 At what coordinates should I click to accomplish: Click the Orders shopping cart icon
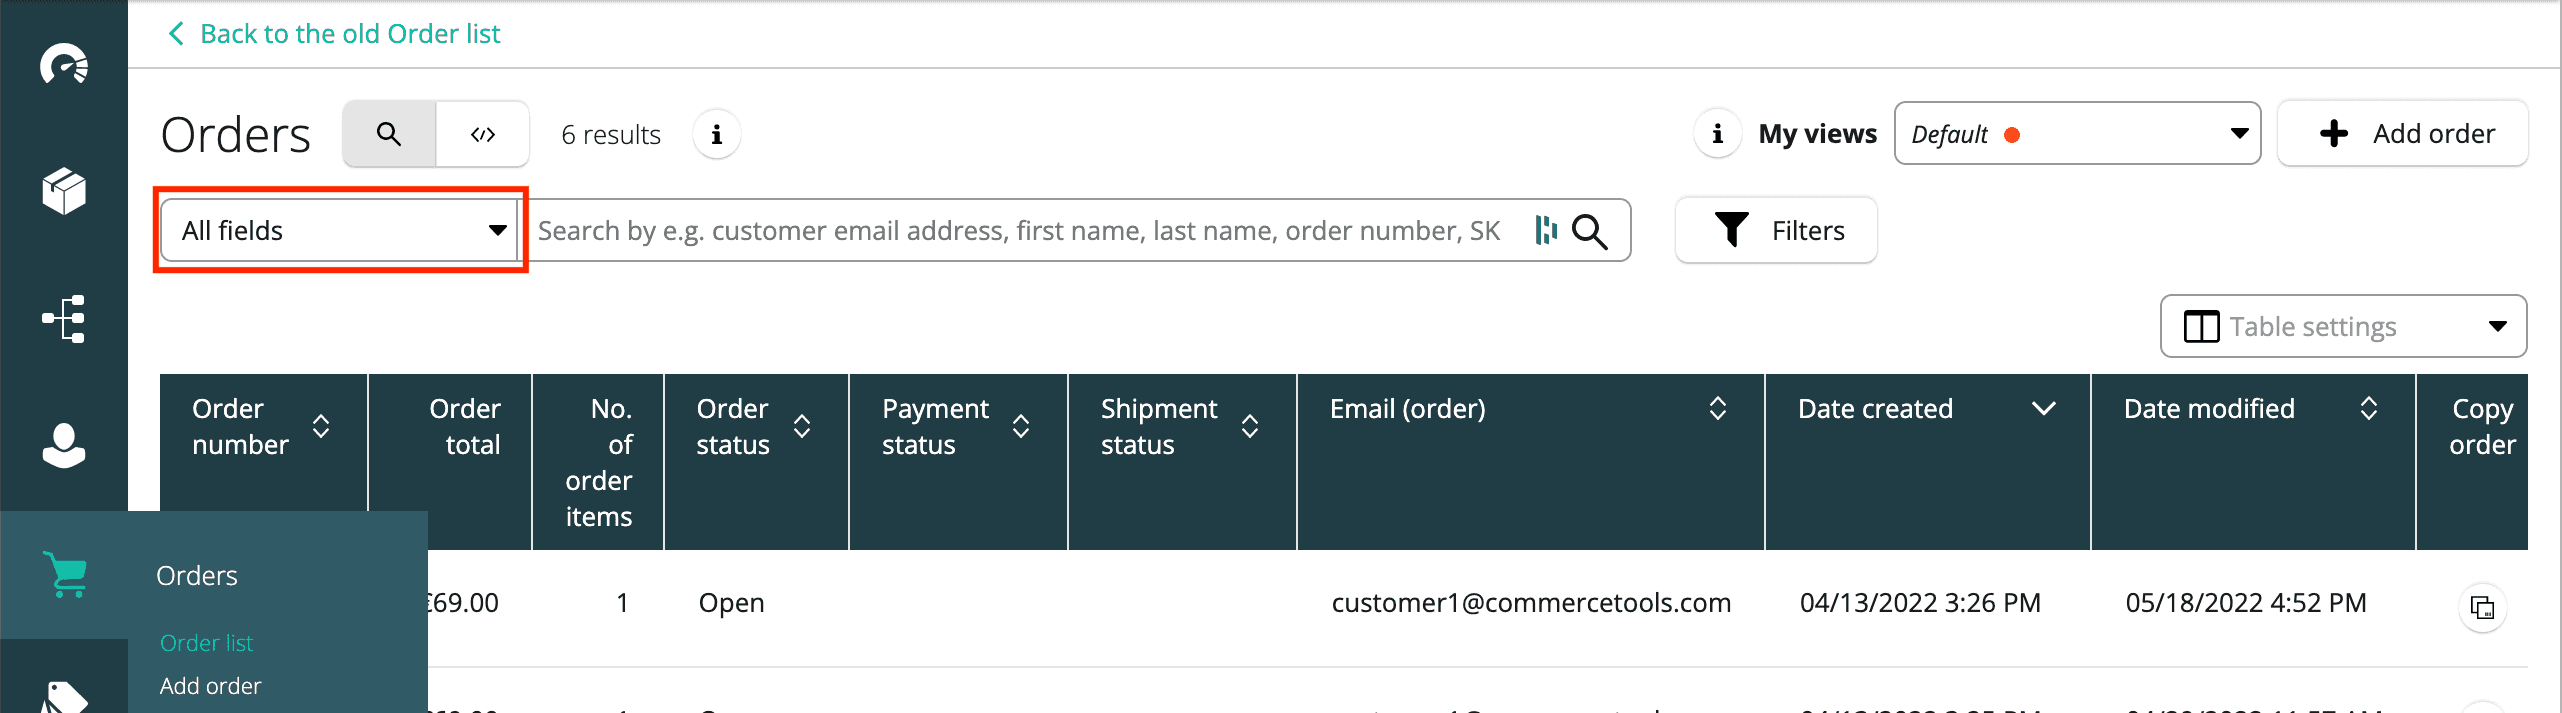[x=66, y=575]
